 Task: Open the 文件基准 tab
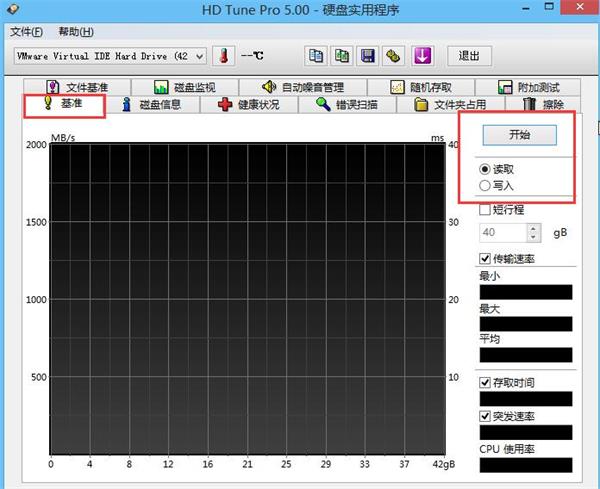(77, 87)
